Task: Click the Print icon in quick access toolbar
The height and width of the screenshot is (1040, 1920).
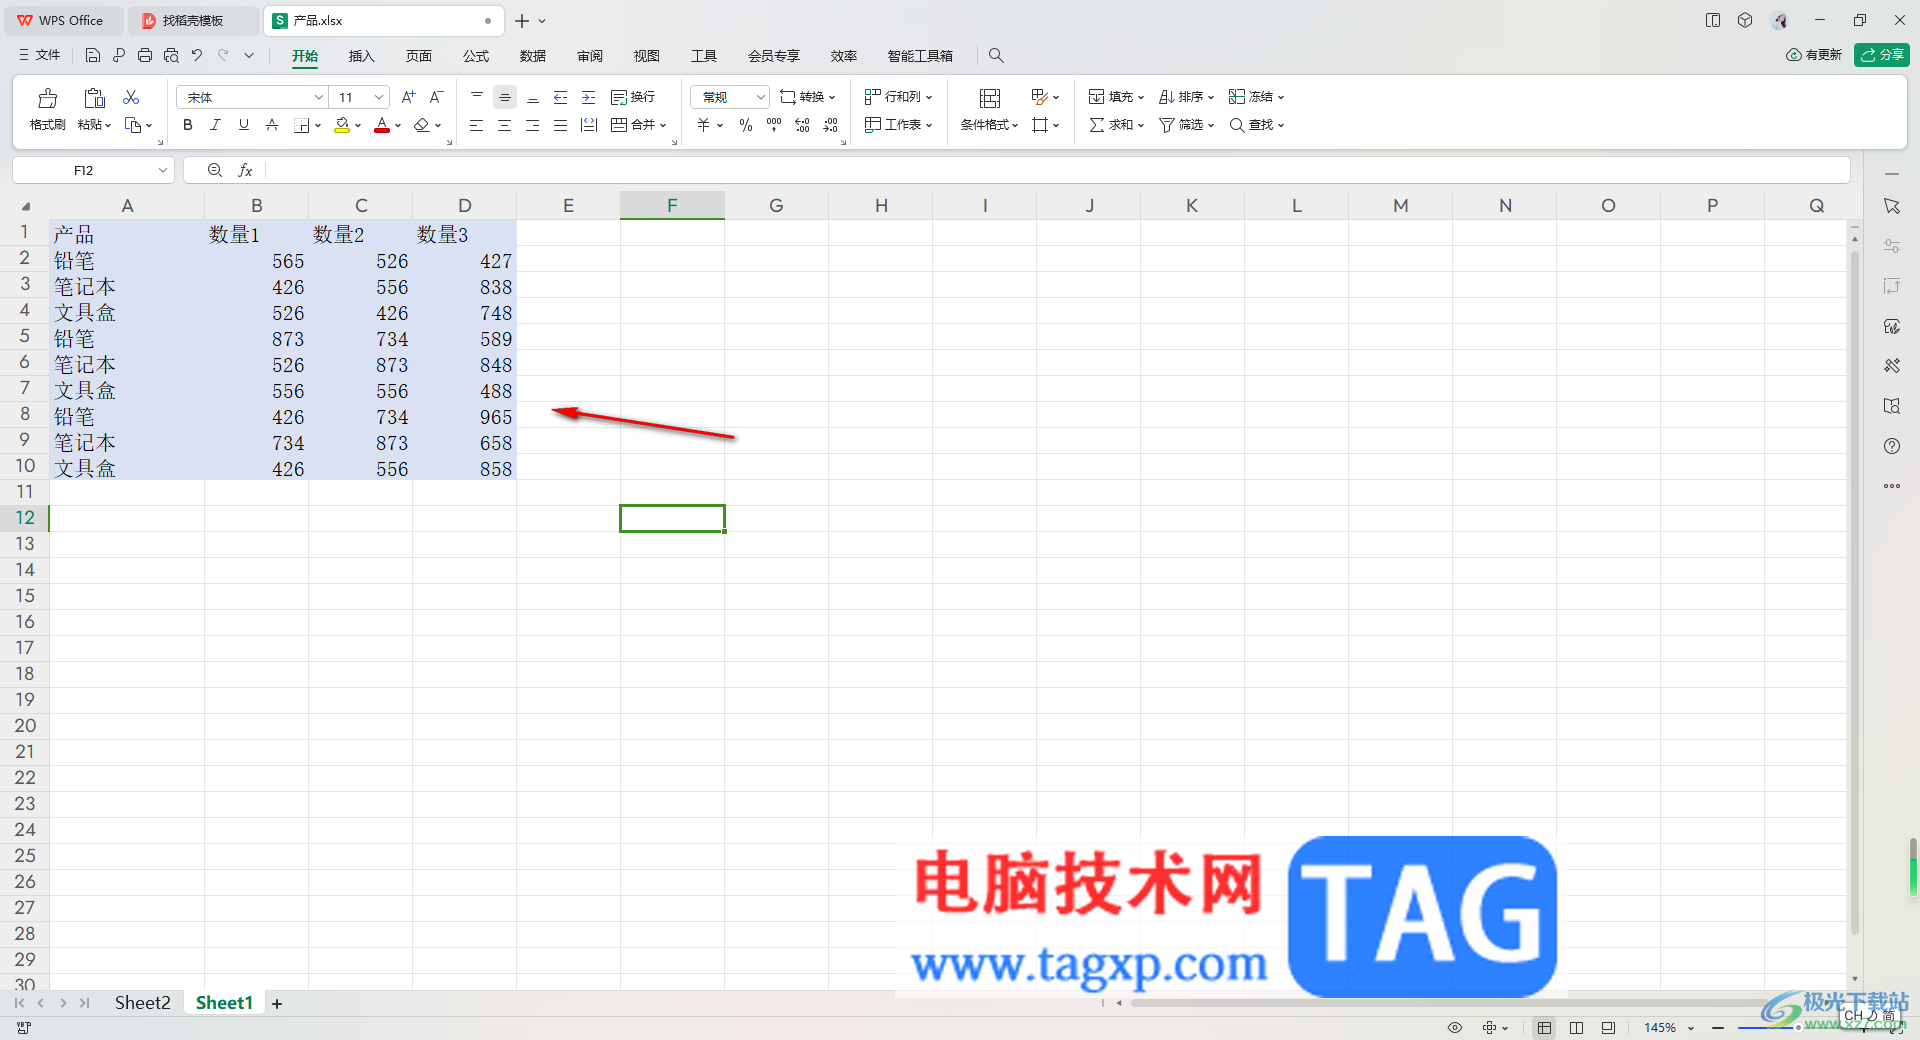Action: tap(145, 56)
